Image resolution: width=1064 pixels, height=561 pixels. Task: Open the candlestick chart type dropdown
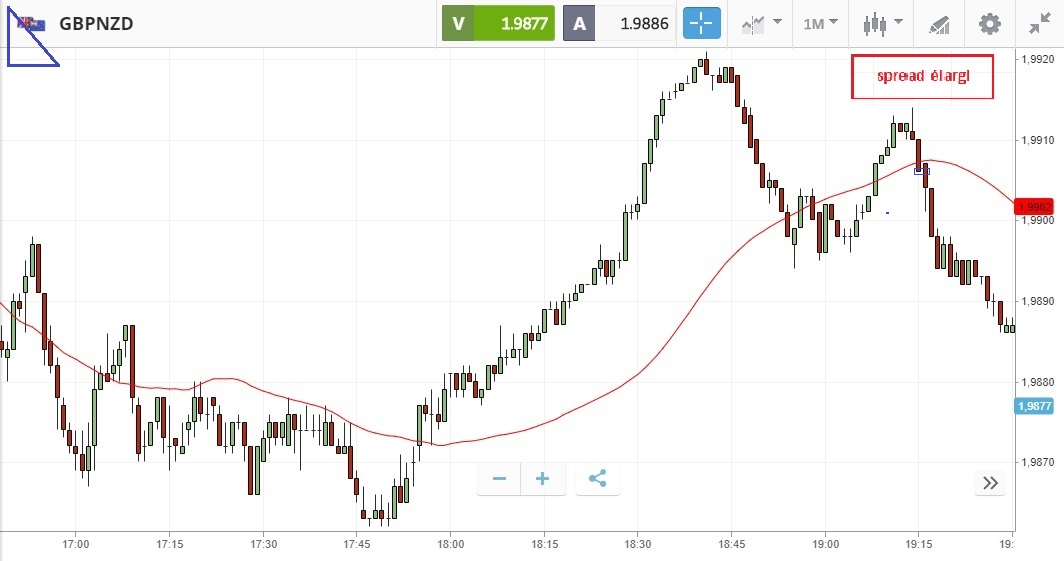[883, 23]
